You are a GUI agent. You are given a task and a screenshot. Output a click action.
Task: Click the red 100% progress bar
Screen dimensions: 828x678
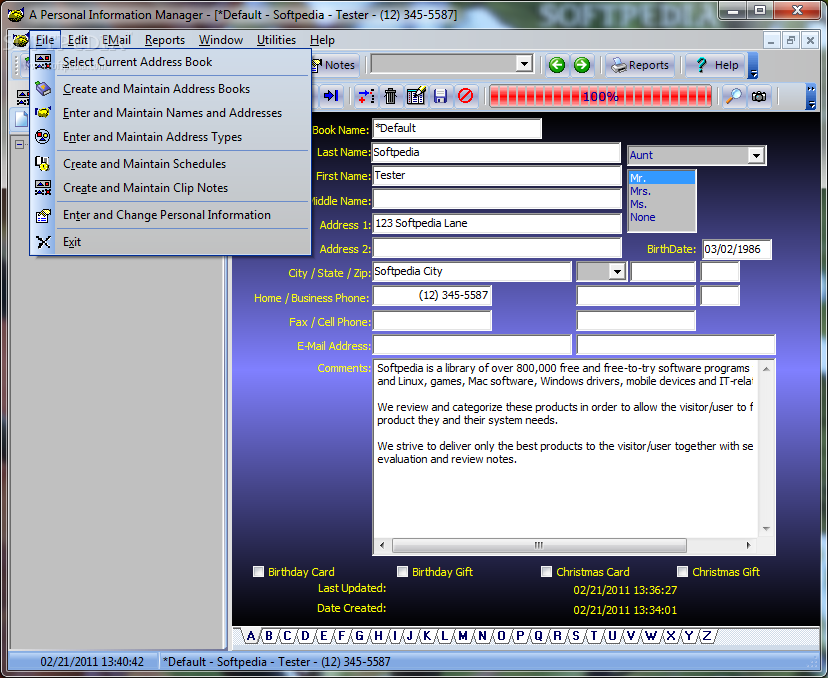[x=600, y=96]
